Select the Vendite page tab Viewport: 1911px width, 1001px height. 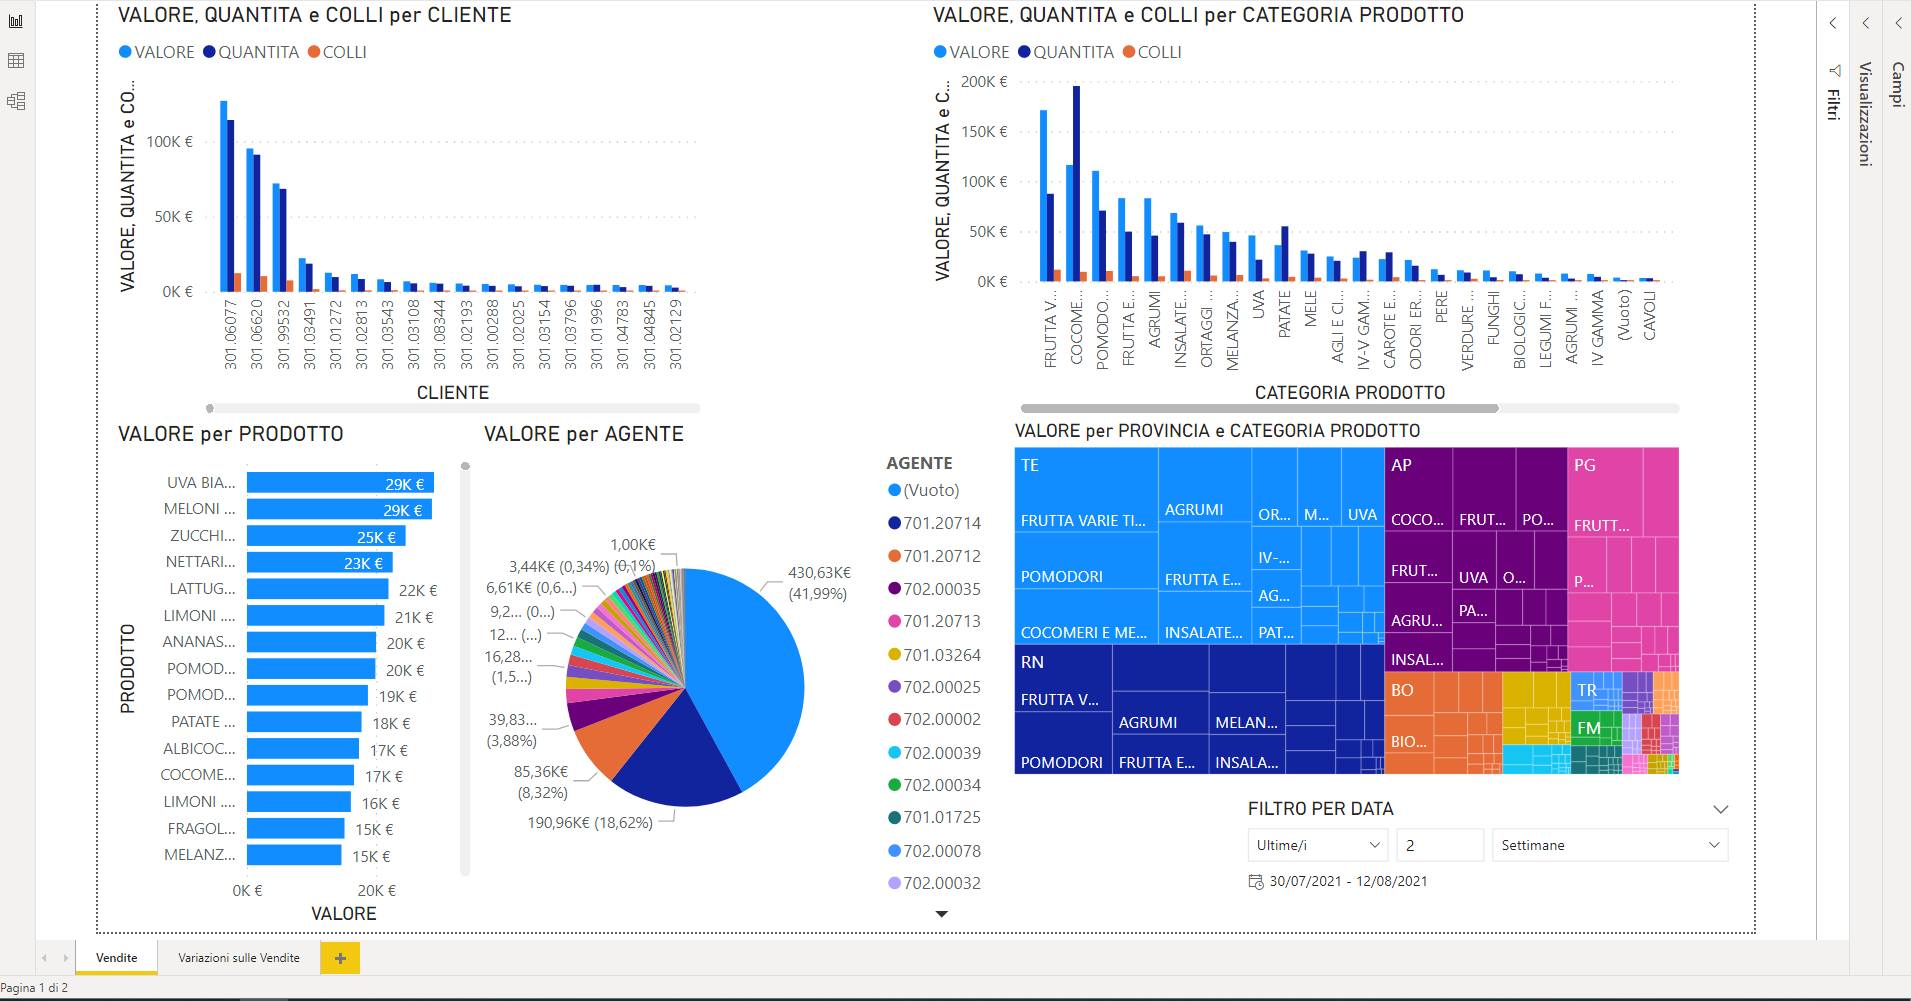tap(117, 958)
